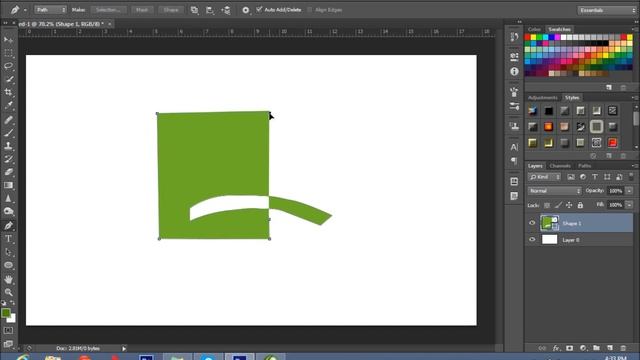Open the Info panel icon

coord(514,71)
